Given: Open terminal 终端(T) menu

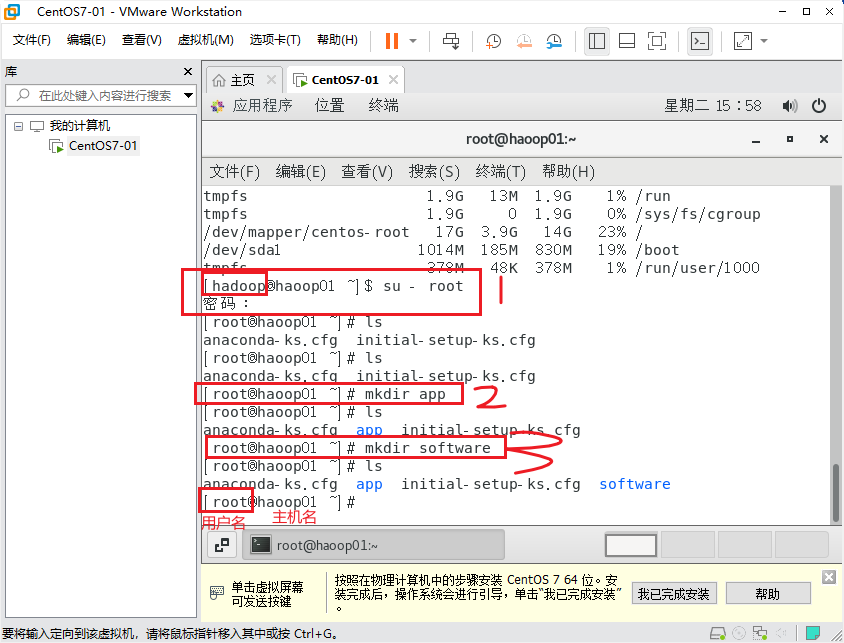Looking at the screenshot, I should (501, 172).
